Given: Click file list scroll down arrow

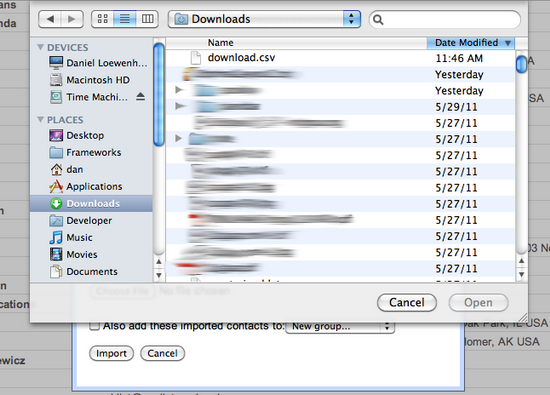Looking at the screenshot, I should tap(522, 274).
